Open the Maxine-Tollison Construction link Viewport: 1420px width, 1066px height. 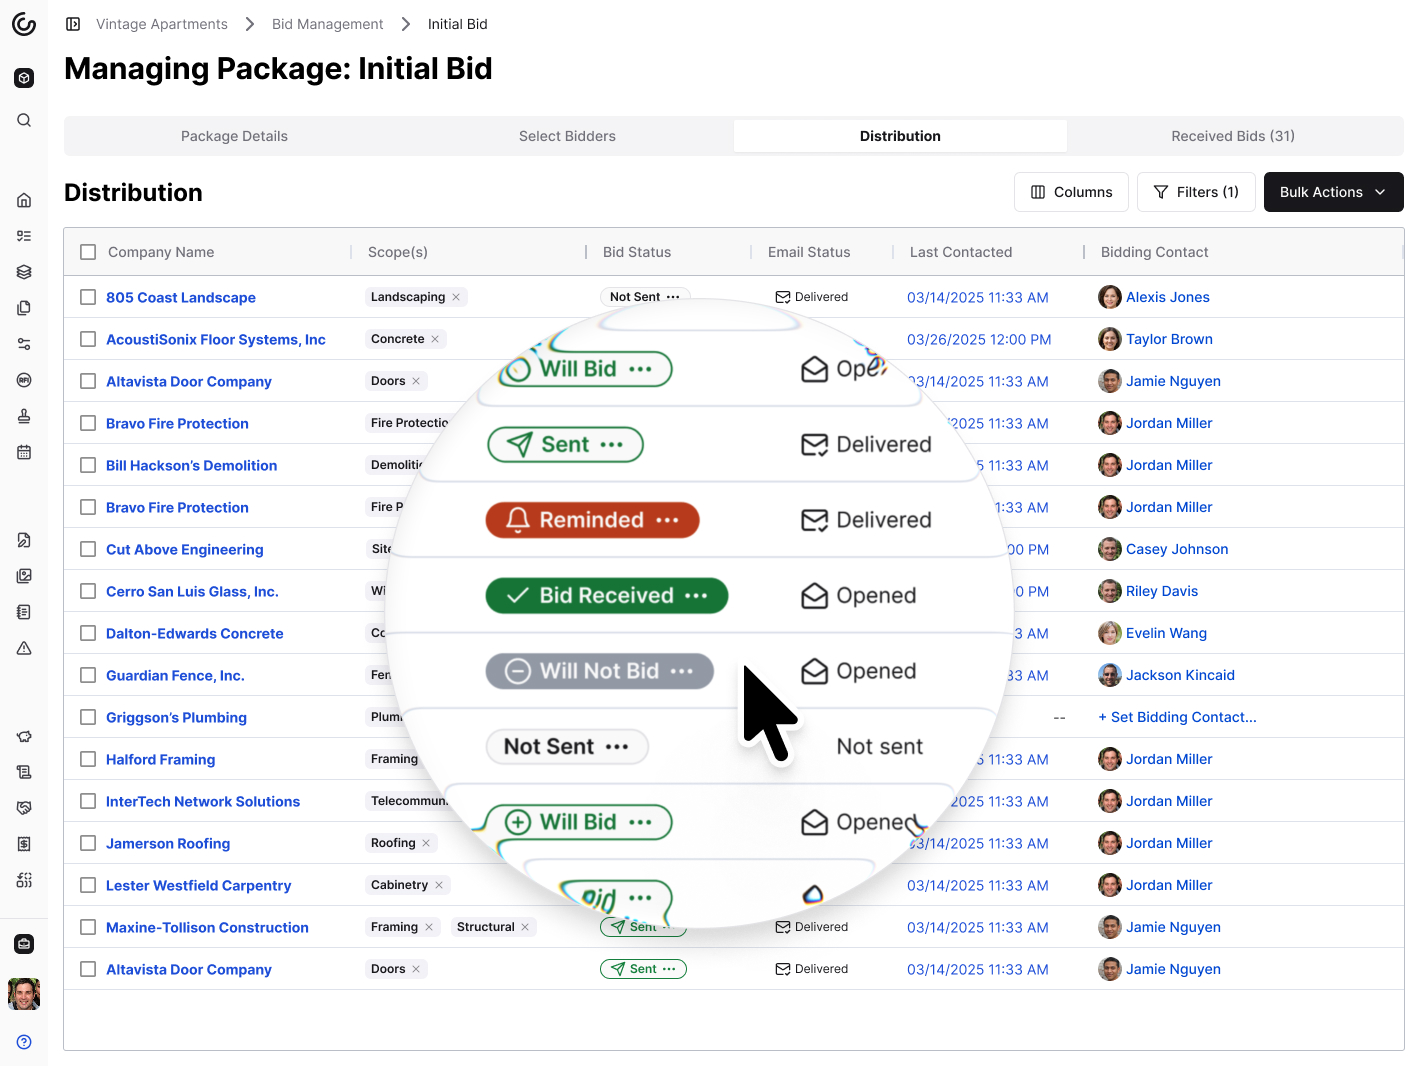pyautogui.click(x=207, y=927)
